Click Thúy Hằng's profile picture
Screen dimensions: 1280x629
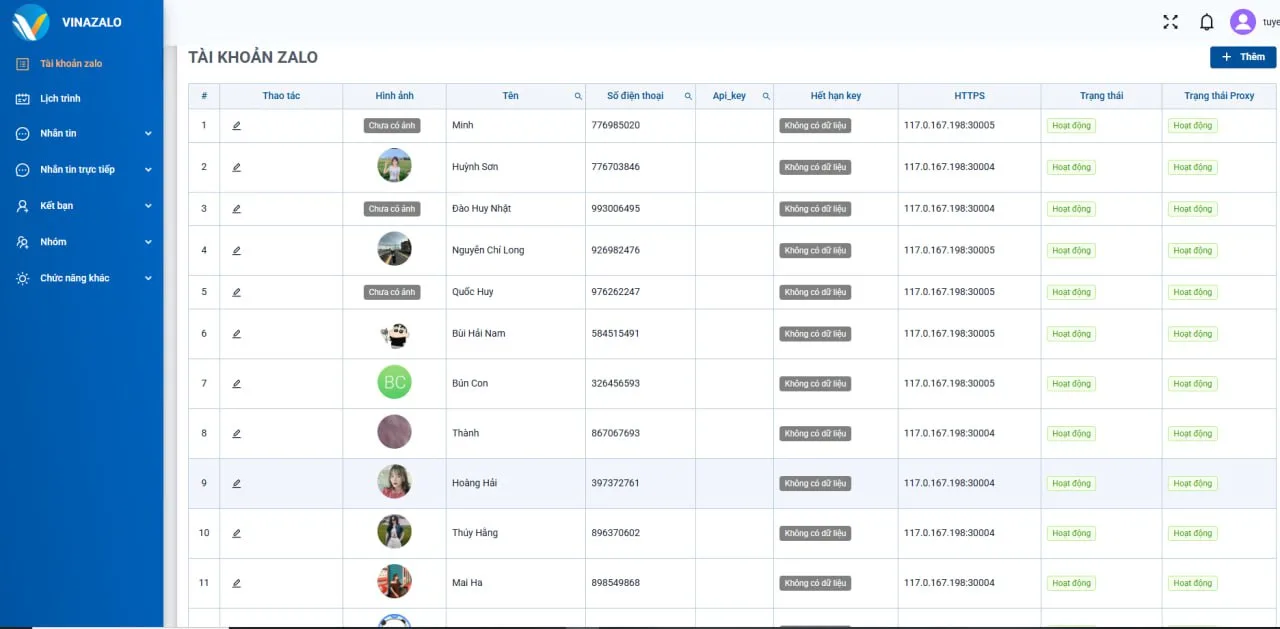[x=394, y=532]
